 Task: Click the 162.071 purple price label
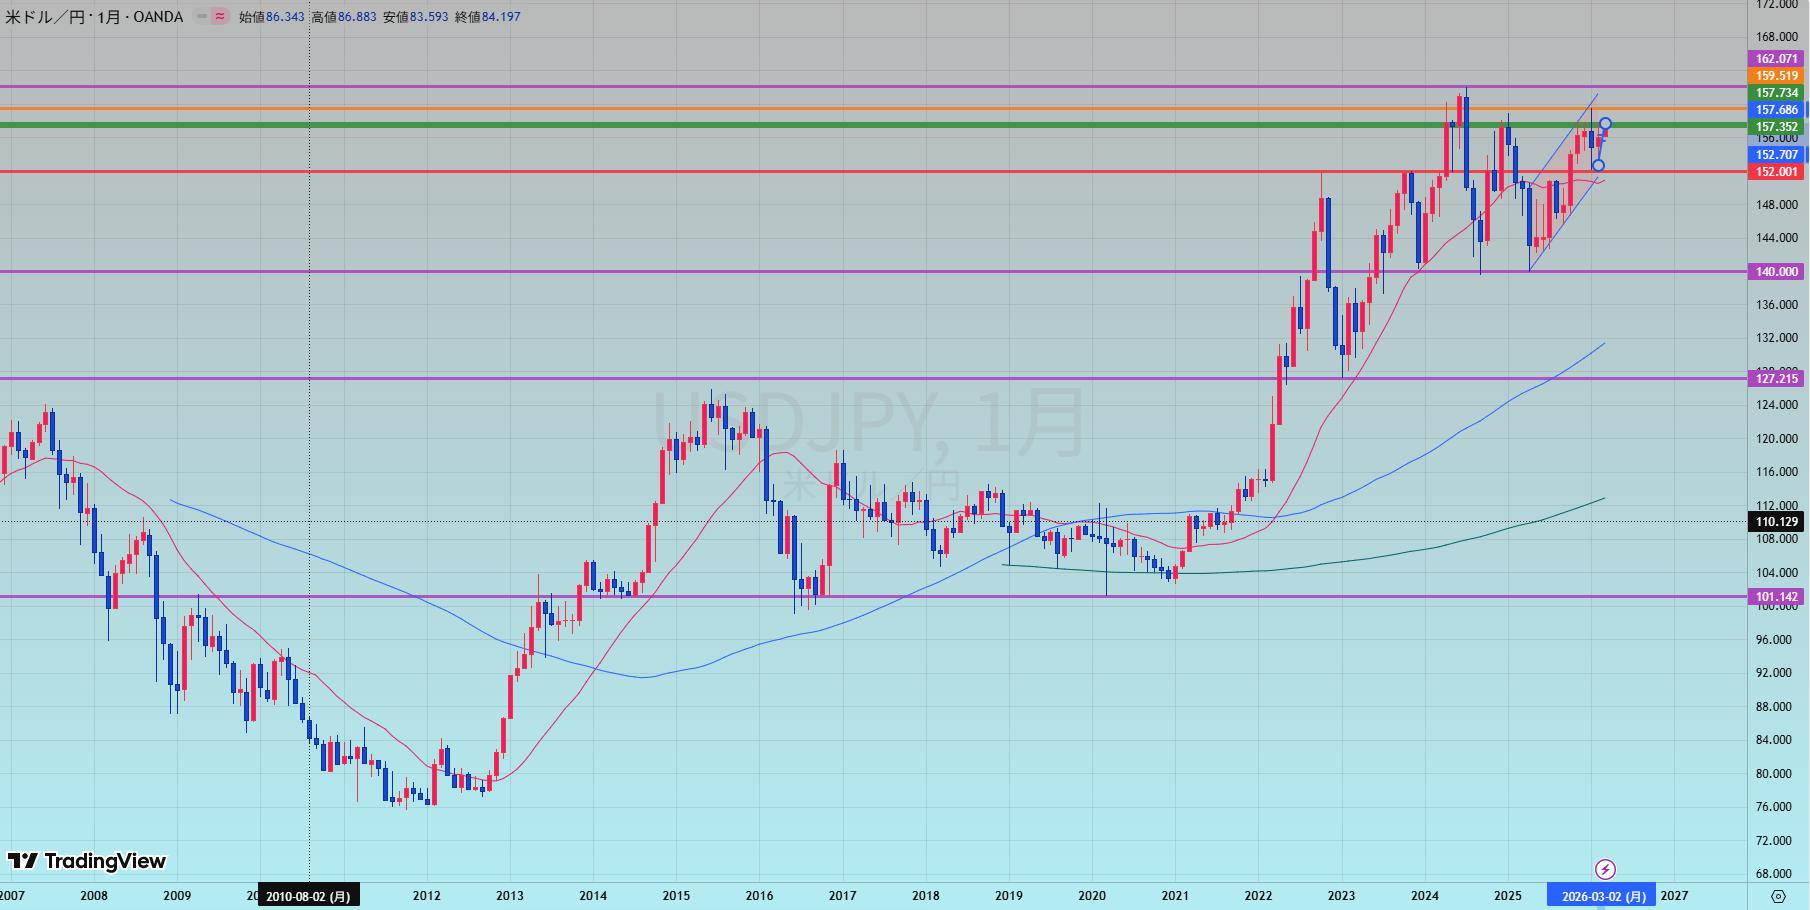coord(1776,59)
